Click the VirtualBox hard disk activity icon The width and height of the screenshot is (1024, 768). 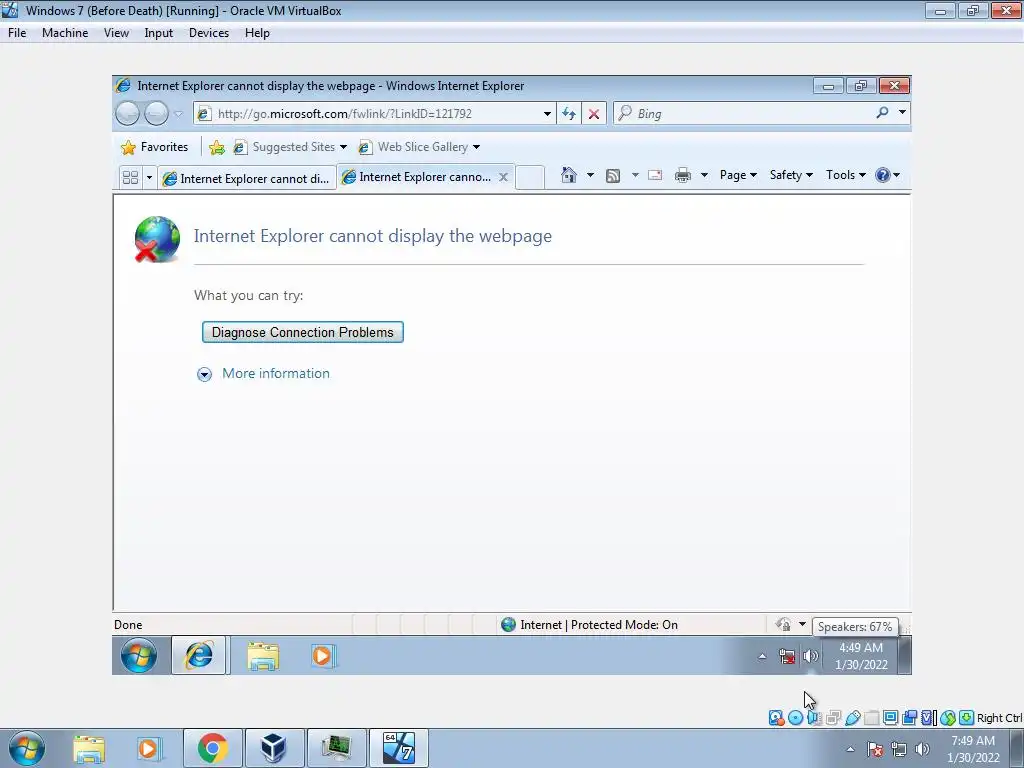(x=776, y=718)
